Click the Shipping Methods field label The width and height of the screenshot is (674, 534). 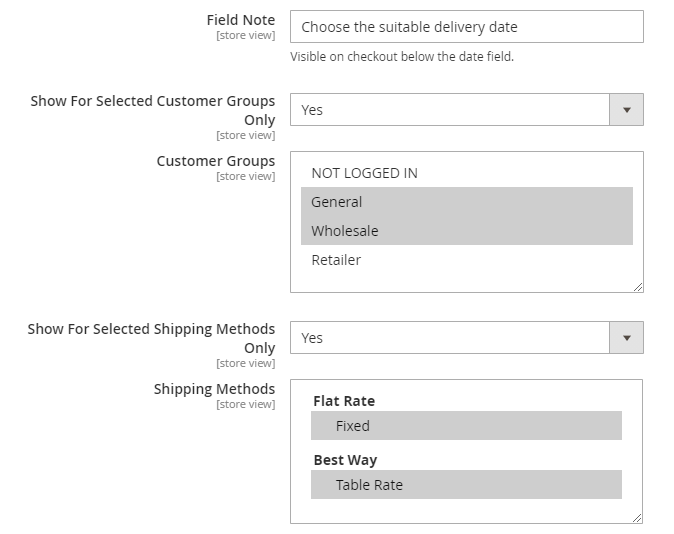pyautogui.click(x=214, y=389)
